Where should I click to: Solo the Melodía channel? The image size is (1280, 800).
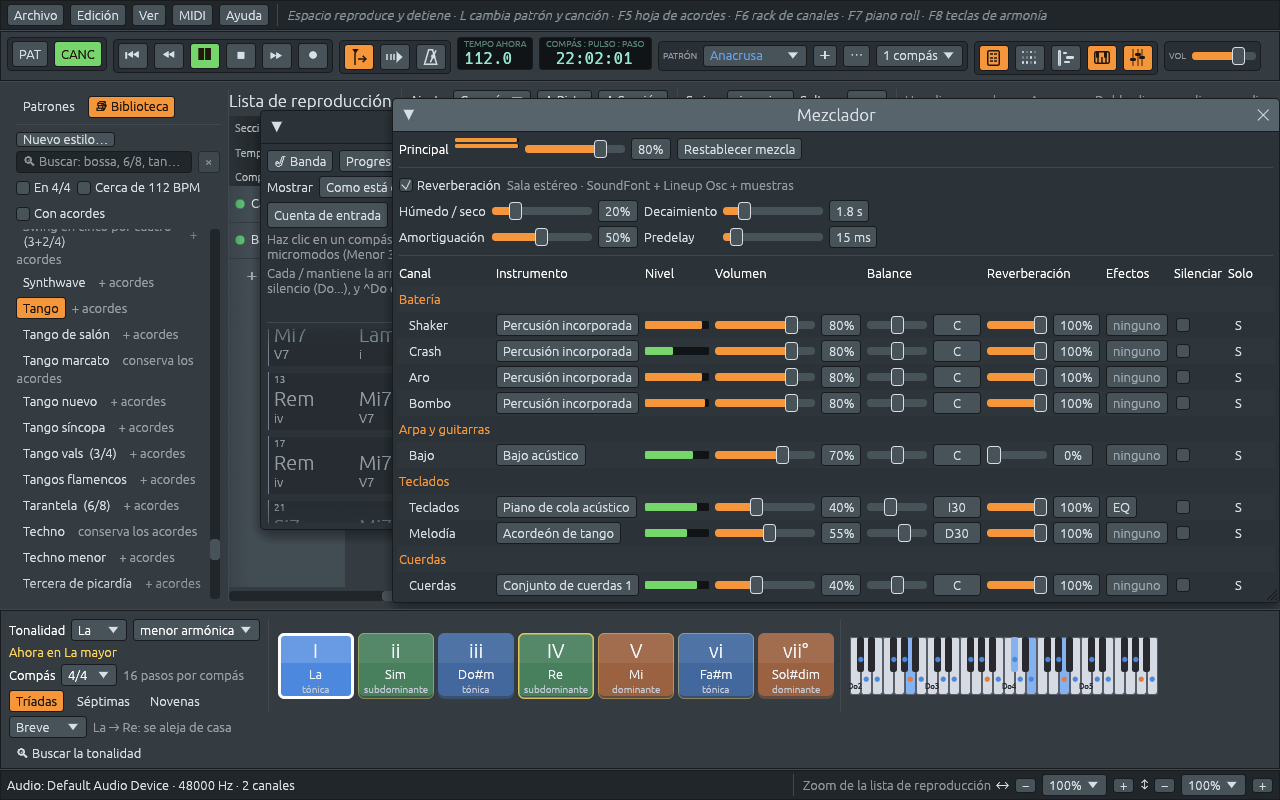coord(1238,533)
